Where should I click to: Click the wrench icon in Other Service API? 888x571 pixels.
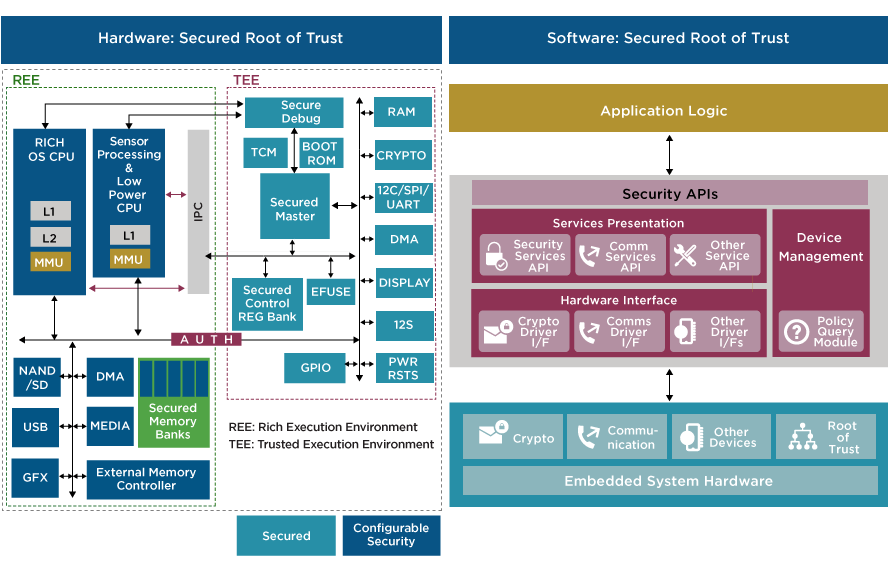click(x=685, y=256)
